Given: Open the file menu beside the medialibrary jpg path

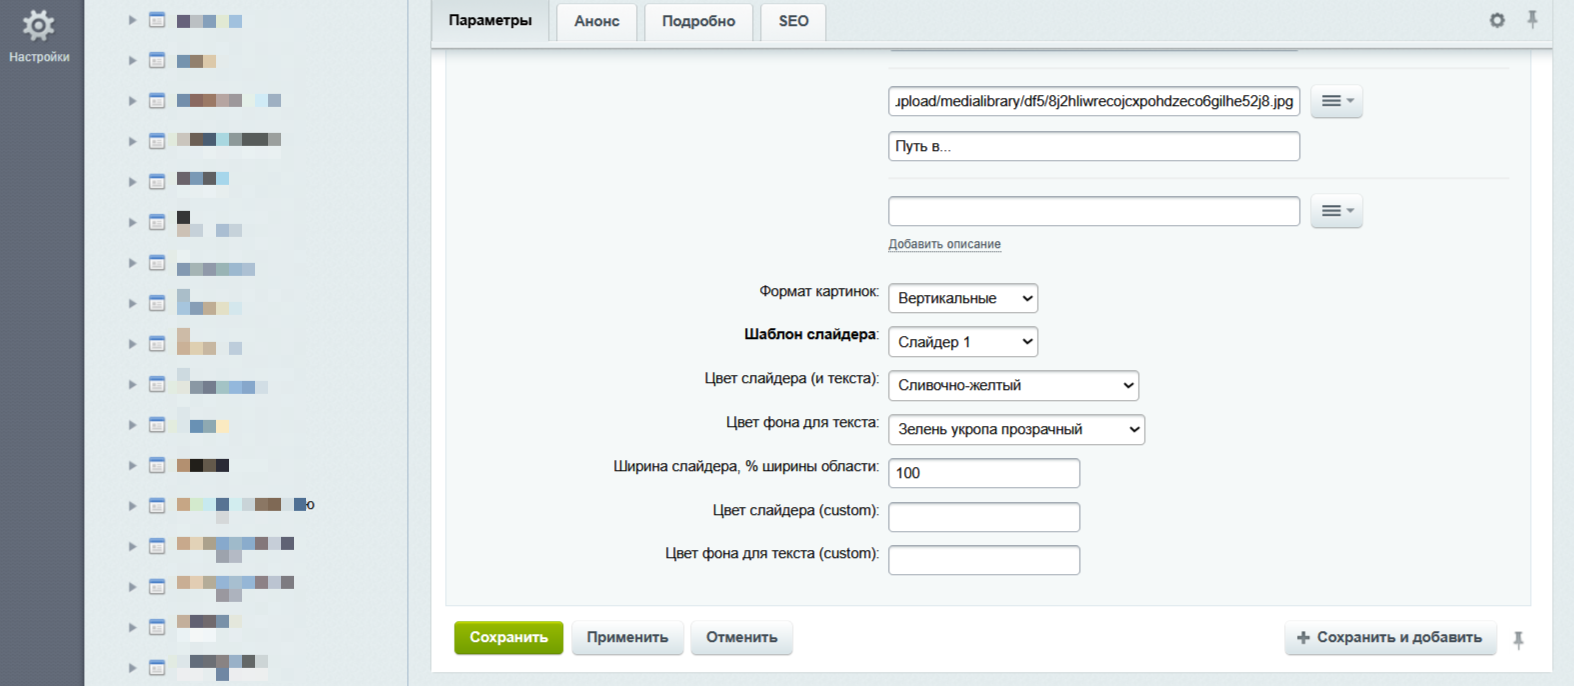Looking at the screenshot, I should coord(1336,101).
